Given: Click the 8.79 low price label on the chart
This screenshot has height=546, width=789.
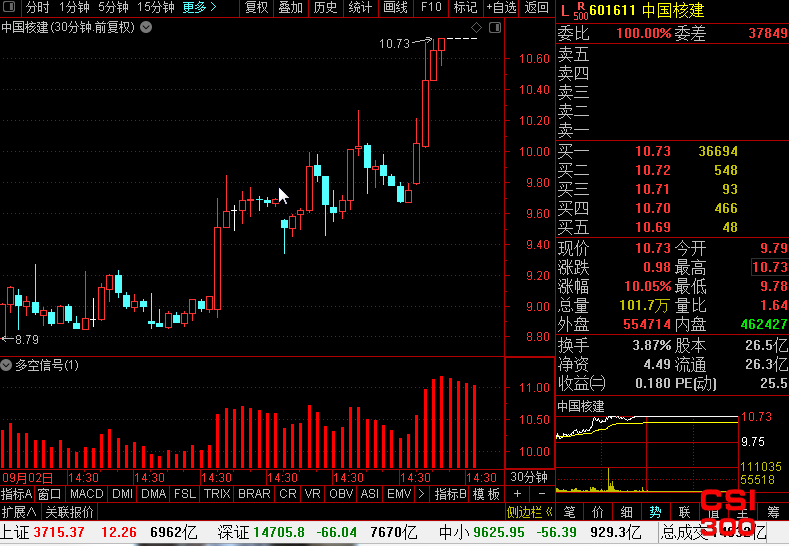Looking at the screenshot, I should (x=27, y=340).
